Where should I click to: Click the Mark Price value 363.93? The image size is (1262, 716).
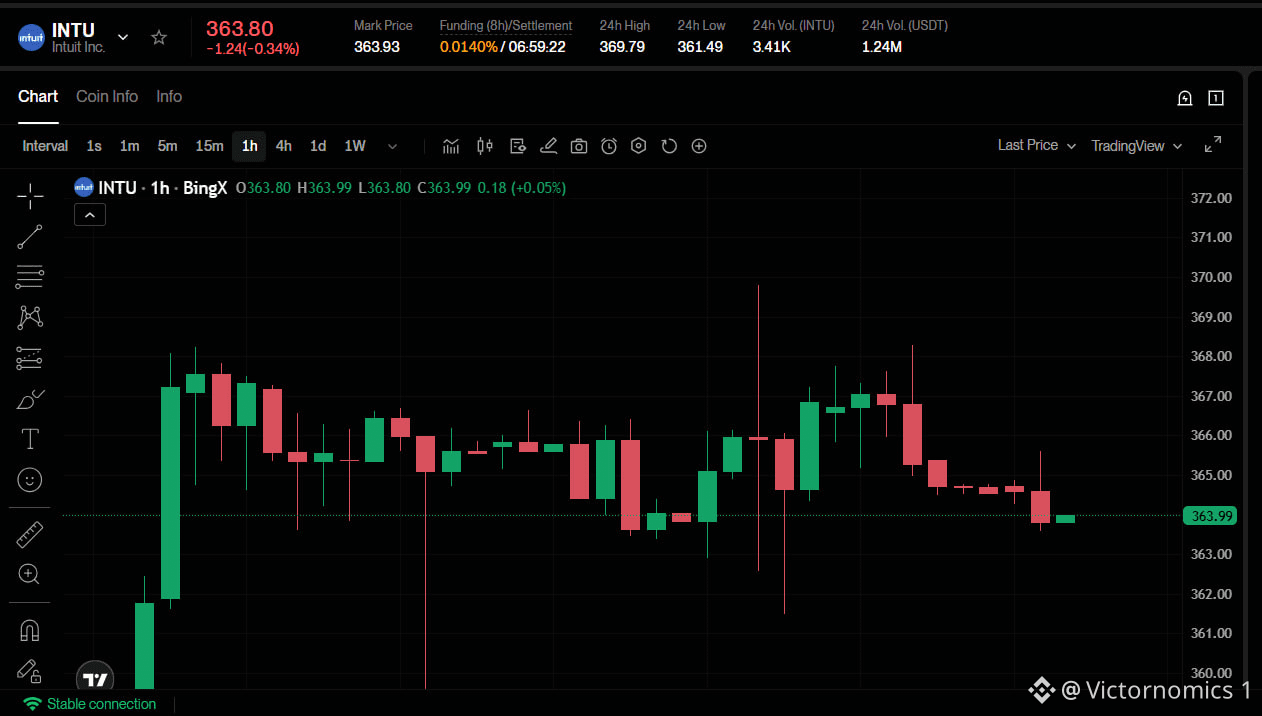point(377,47)
